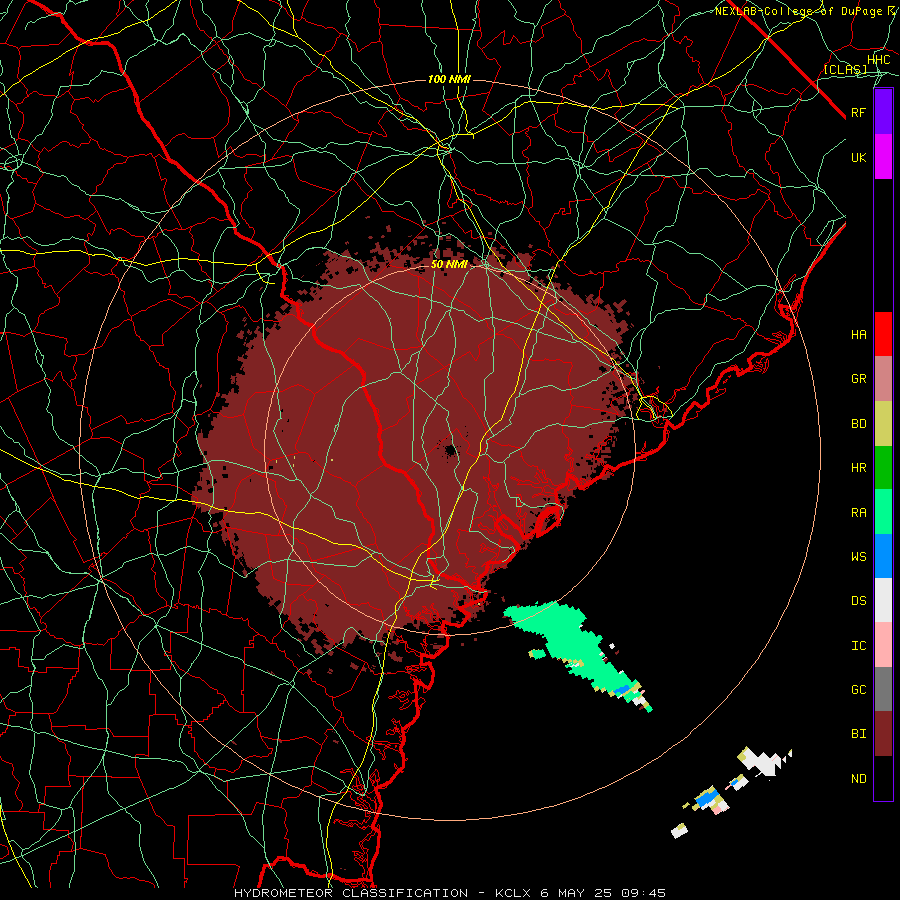Screen dimensions: 900x900
Task: Click the BI legend label
Action: pyautogui.click(x=859, y=734)
